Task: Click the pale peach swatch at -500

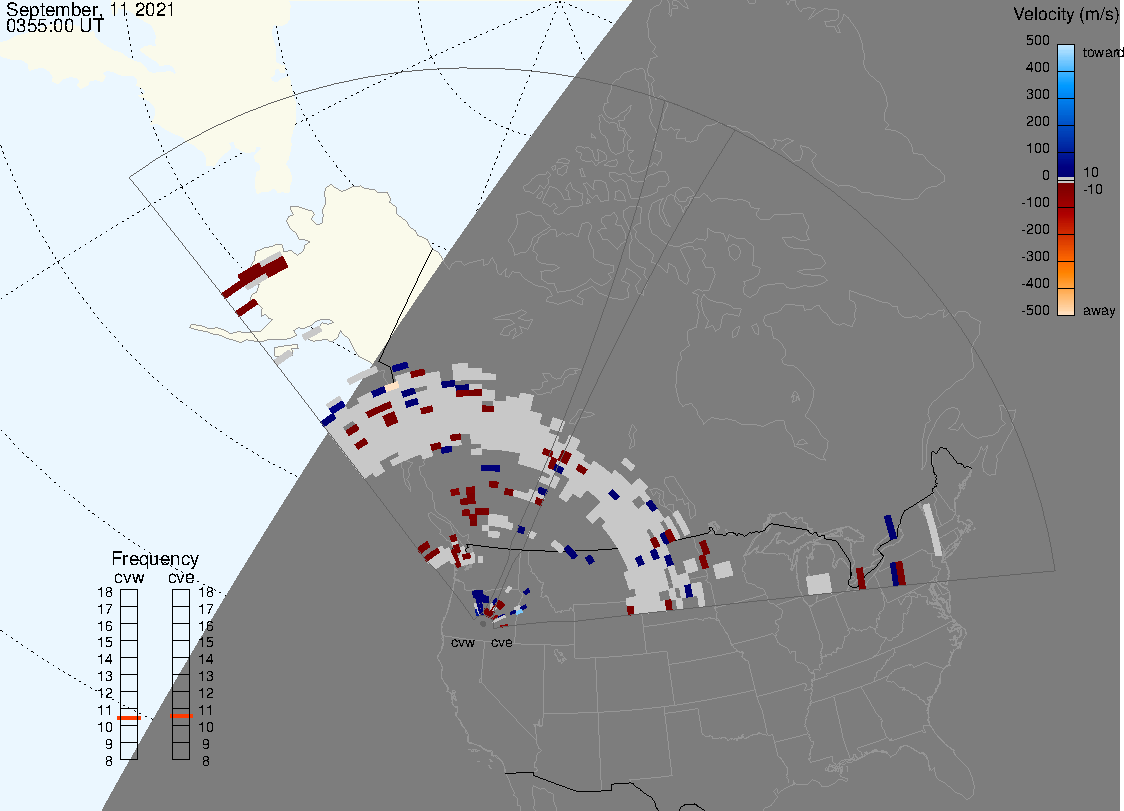Action: coord(1067,303)
